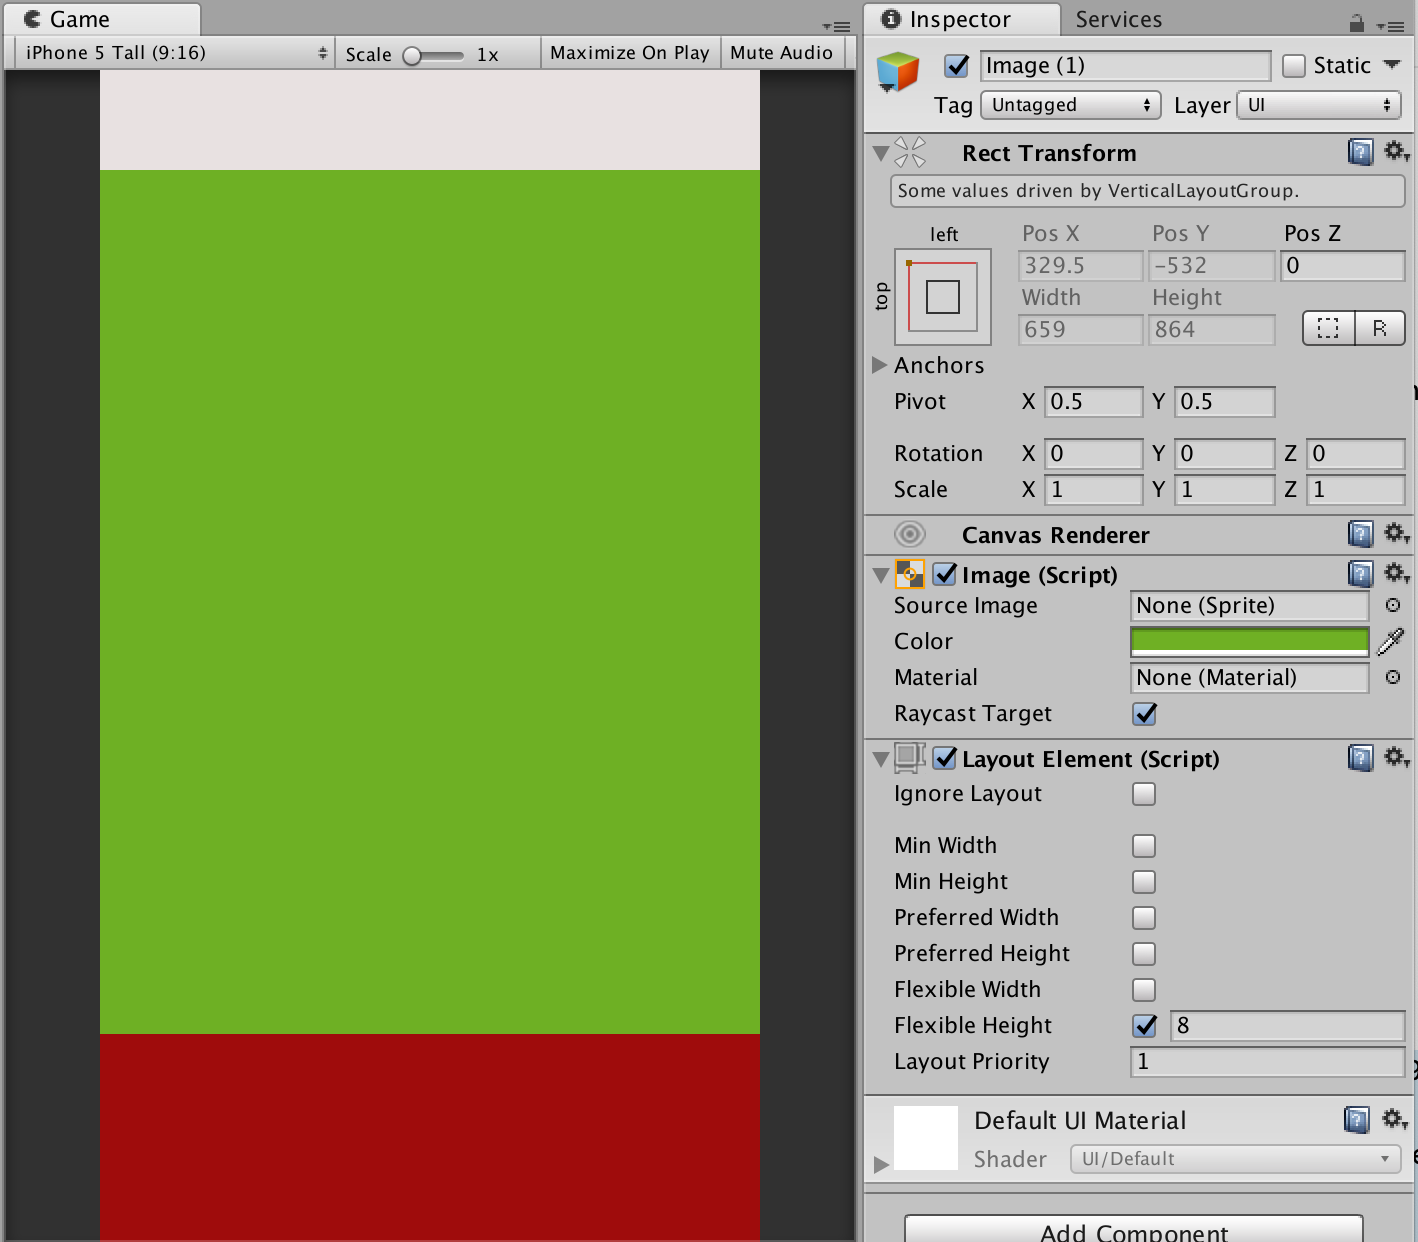Disable the Image (Script) component checkbox
This screenshot has width=1418, height=1242.
click(945, 574)
